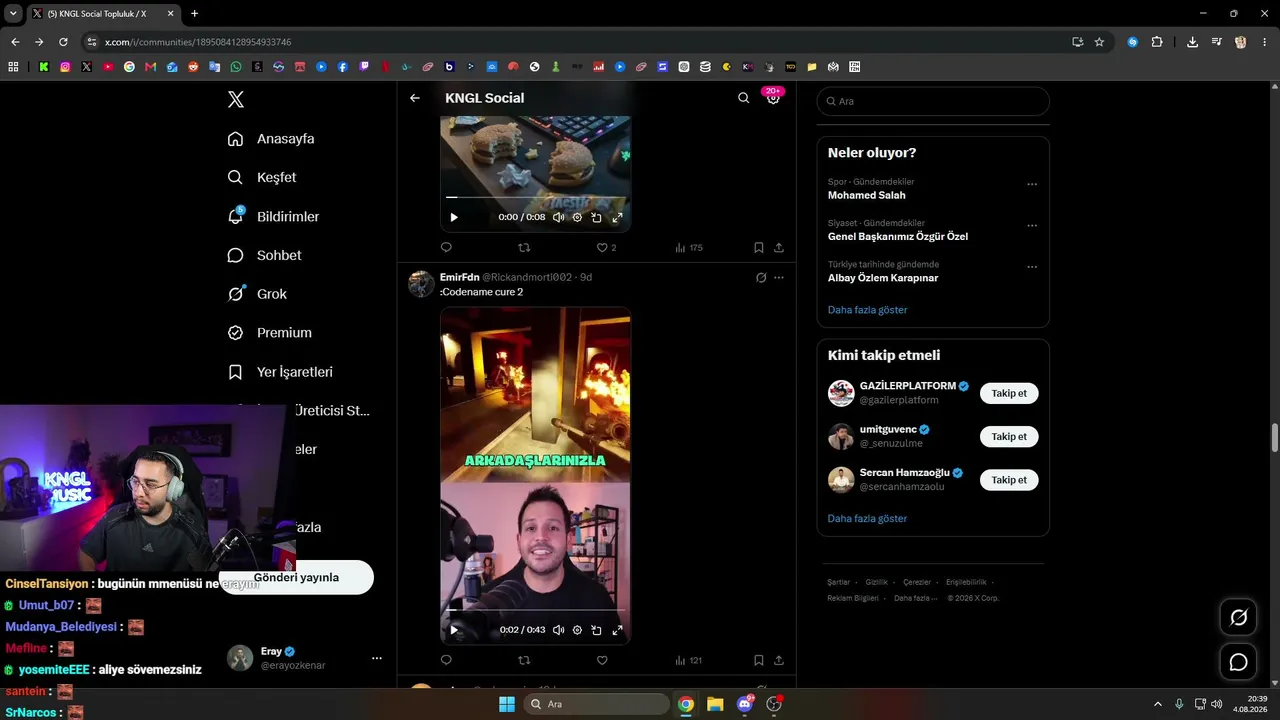Open account menu dots next to Eray
The image size is (1280, 720).
(x=377, y=658)
